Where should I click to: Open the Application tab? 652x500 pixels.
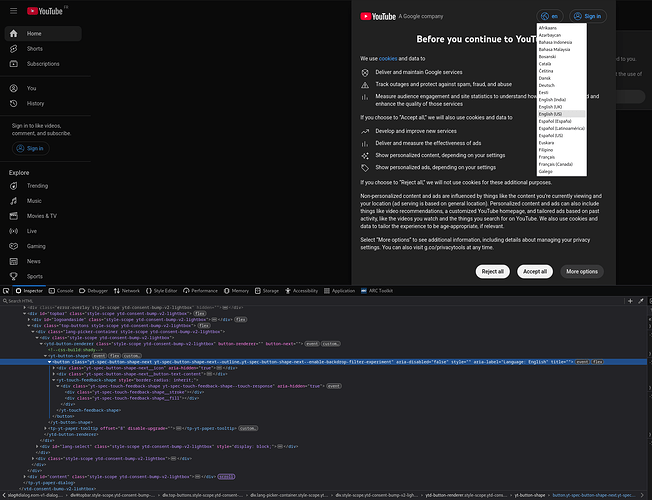[340, 291]
